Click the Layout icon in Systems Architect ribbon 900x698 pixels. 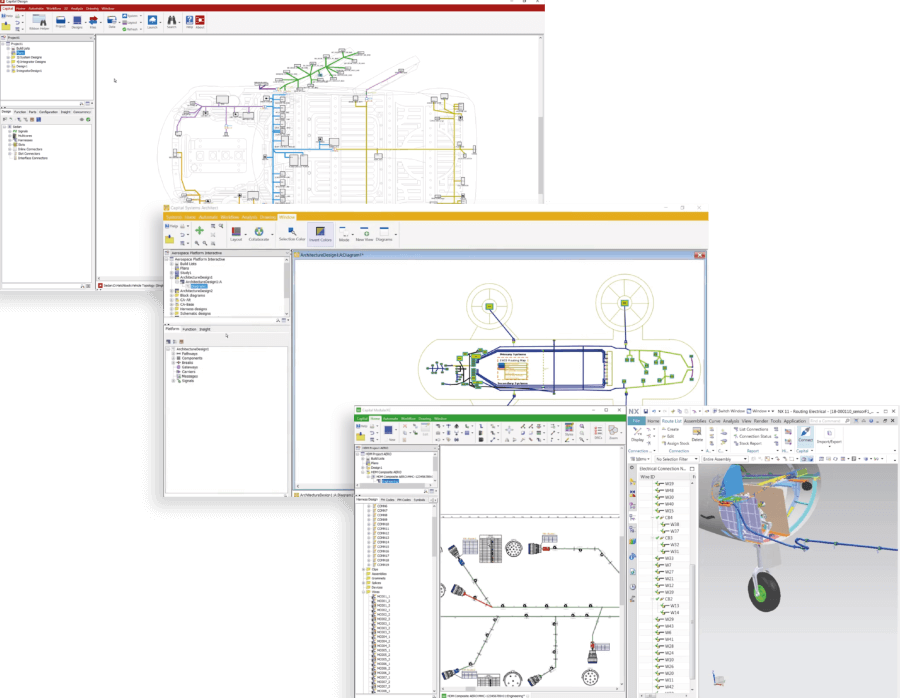click(x=236, y=233)
